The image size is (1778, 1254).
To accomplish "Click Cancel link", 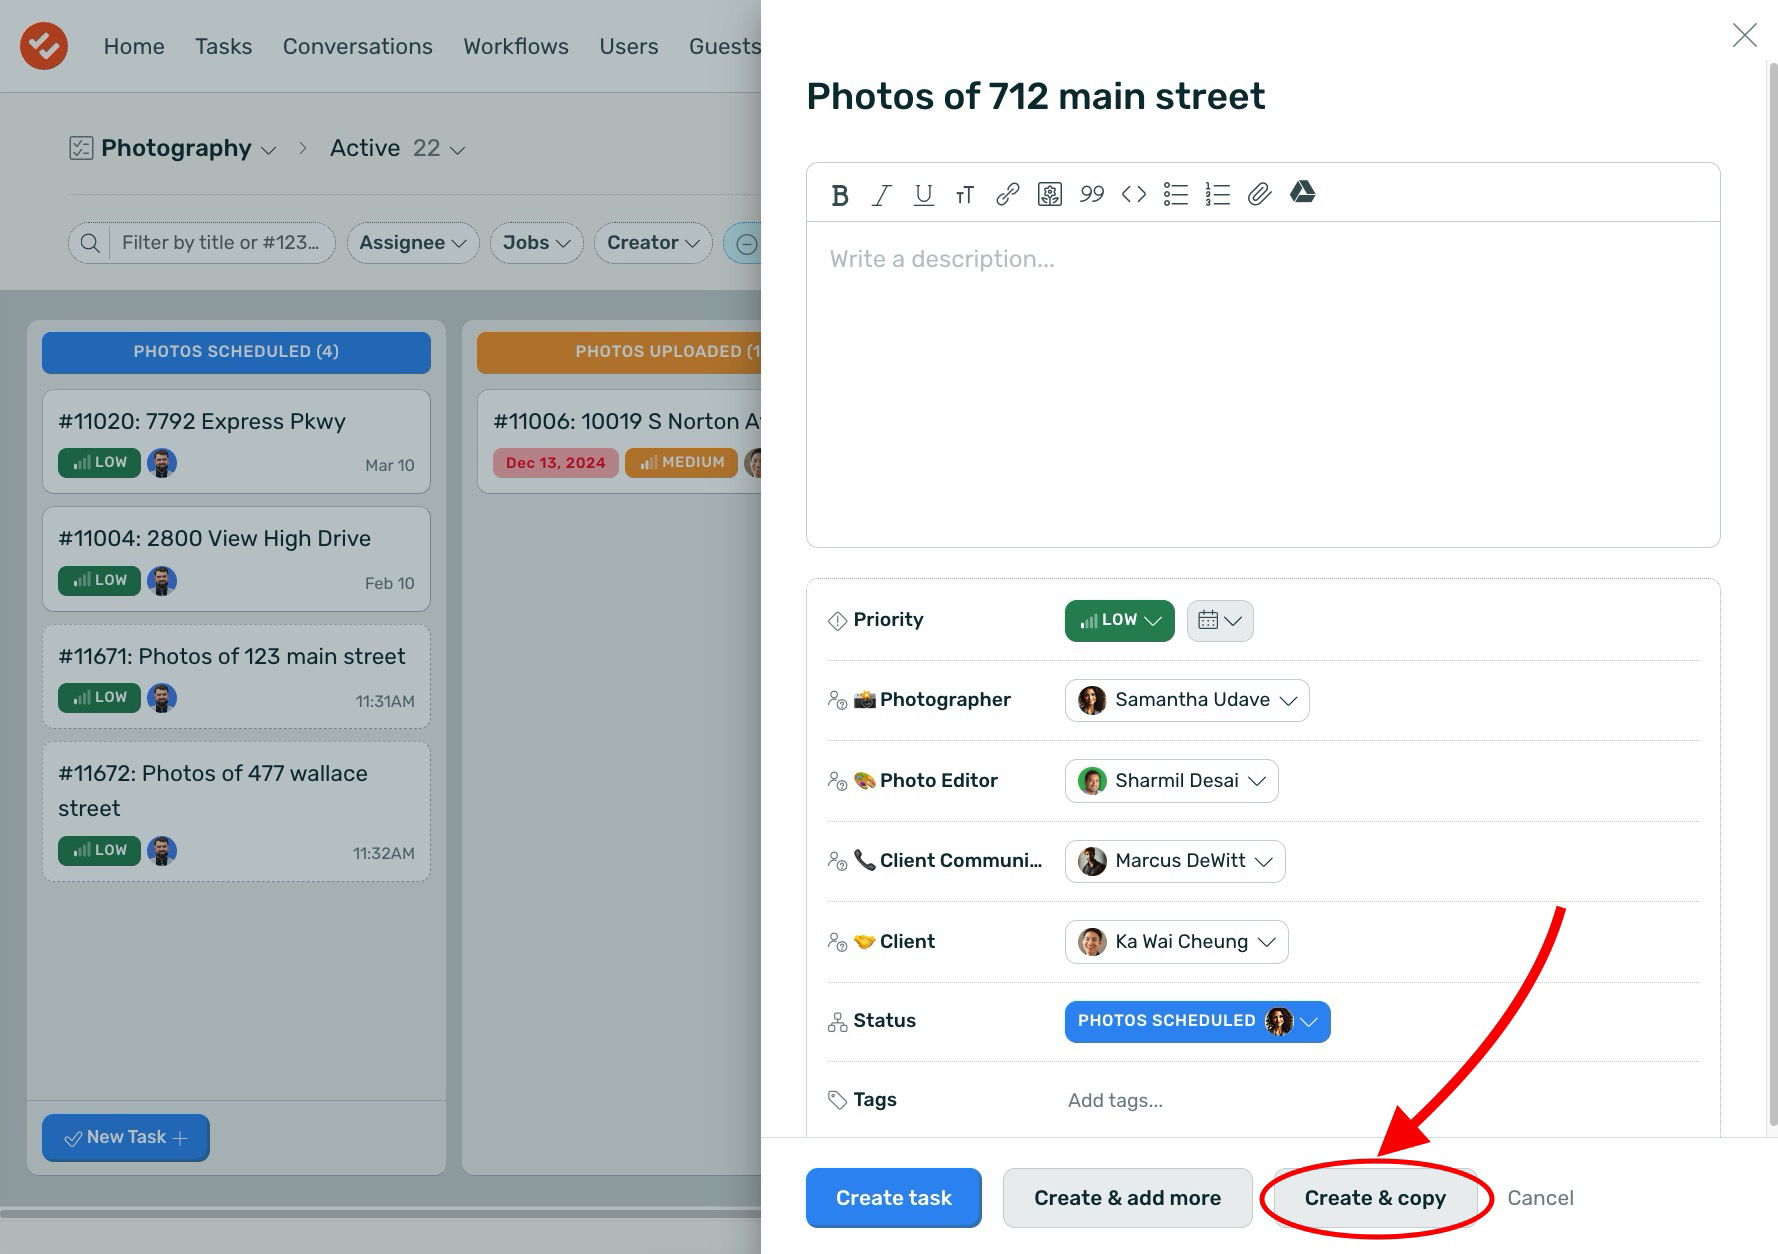I will pos(1540,1198).
